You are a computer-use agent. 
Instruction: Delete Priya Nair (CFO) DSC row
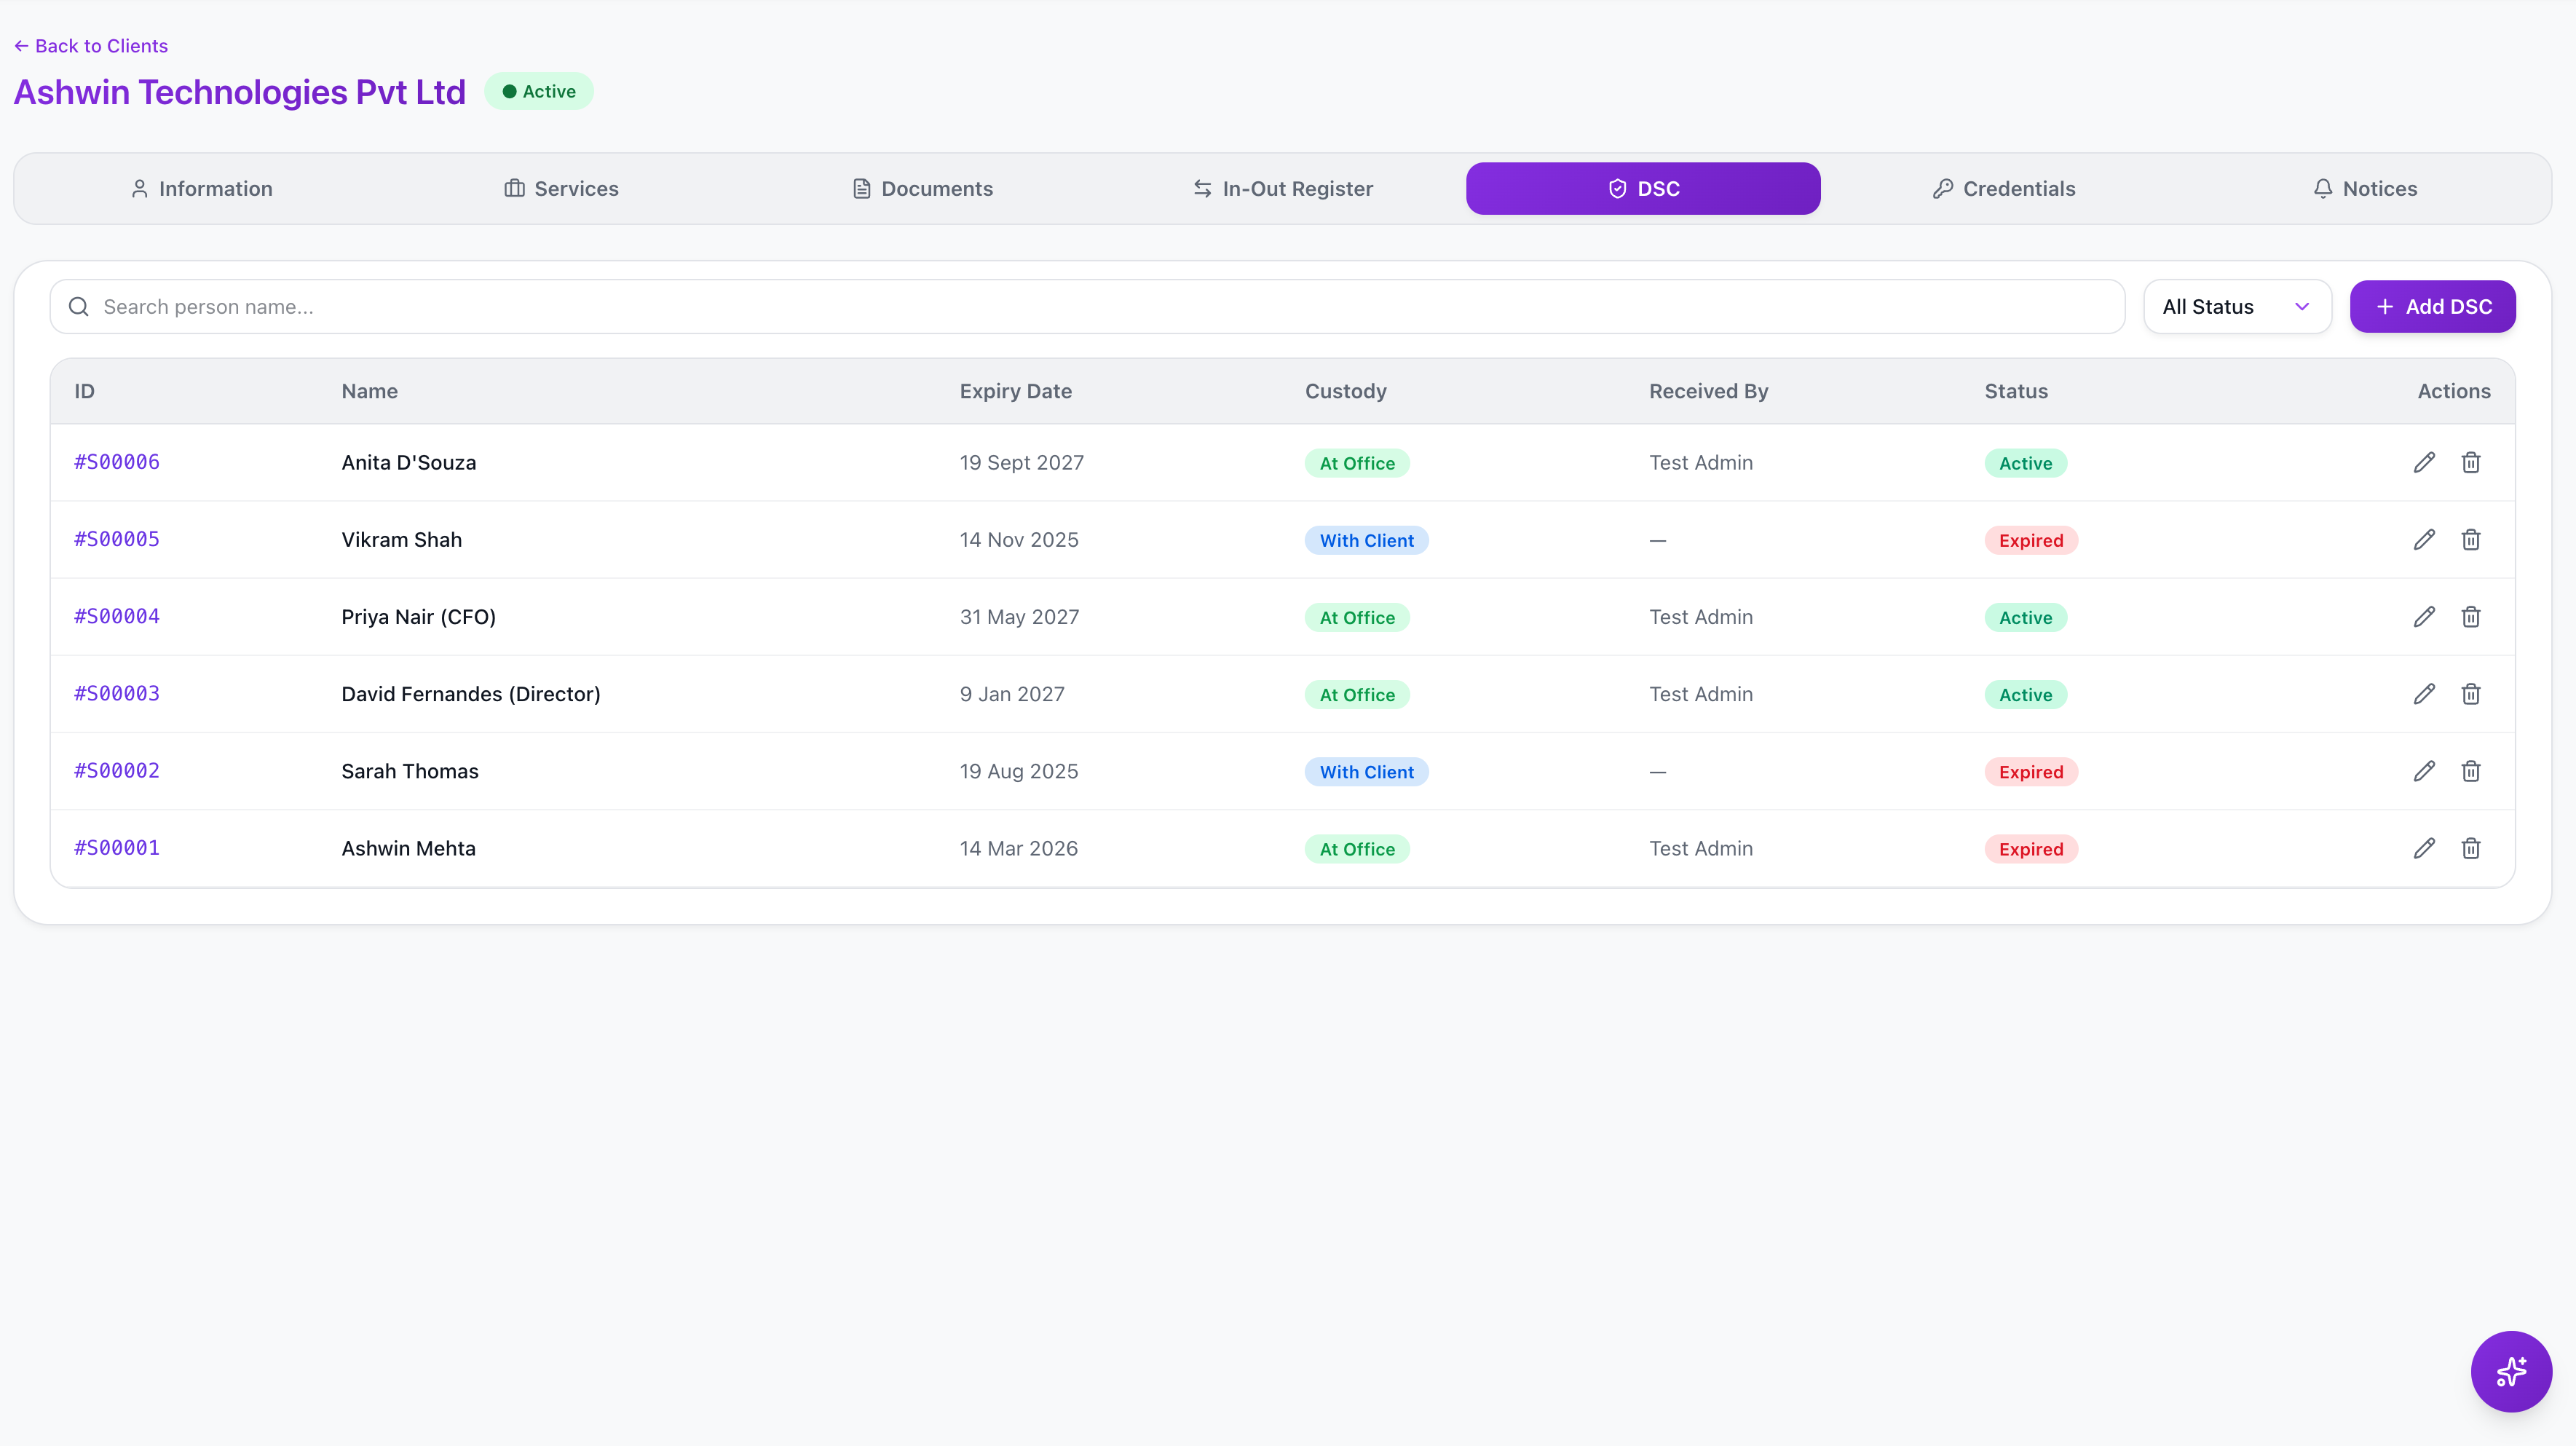(2470, 617)
